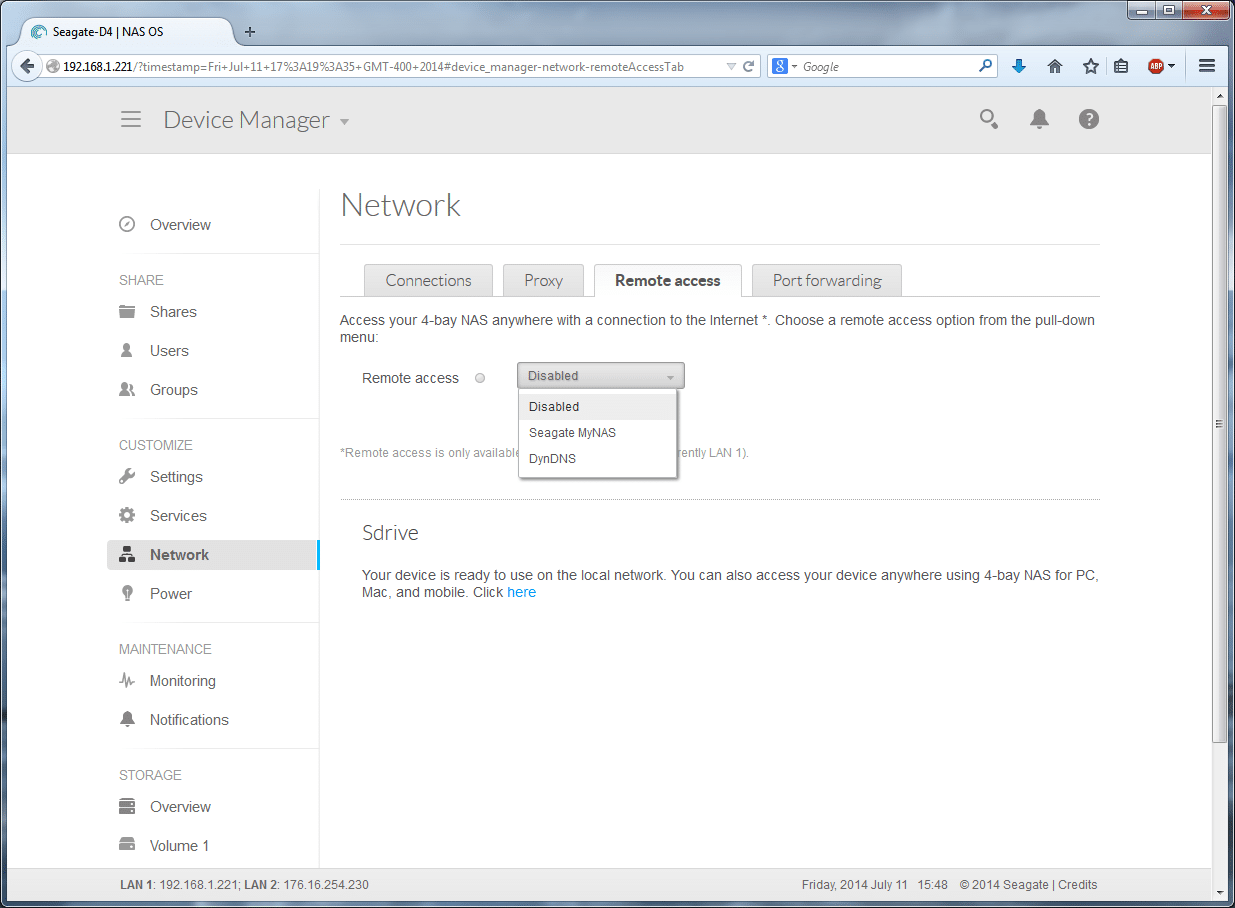Click the Adblock Plus ABP icon
This screenshot has width=1235, height=908.
click(1155, 67)
